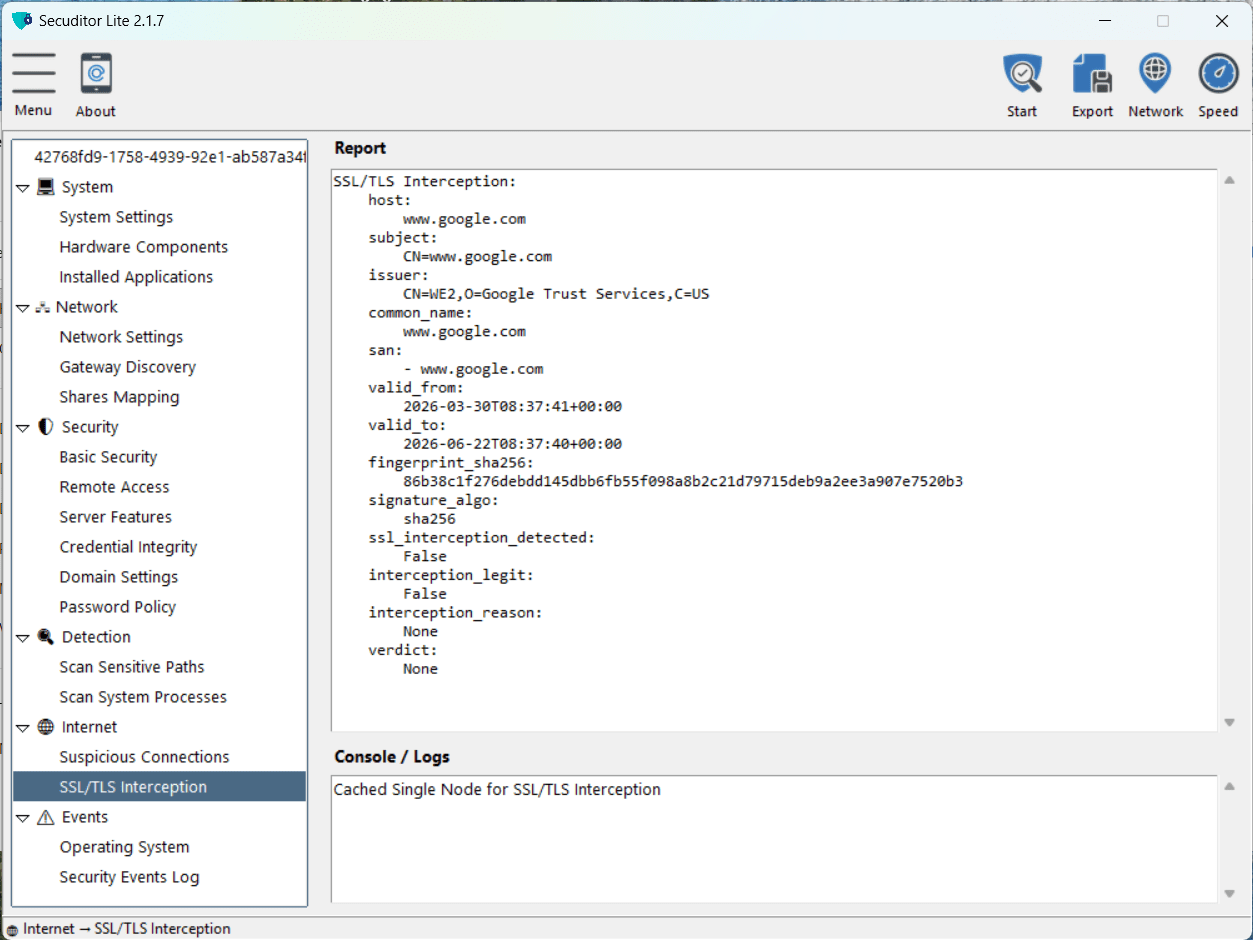
Task: Click the signature_algo value sha256
Action: click(429, 519)
